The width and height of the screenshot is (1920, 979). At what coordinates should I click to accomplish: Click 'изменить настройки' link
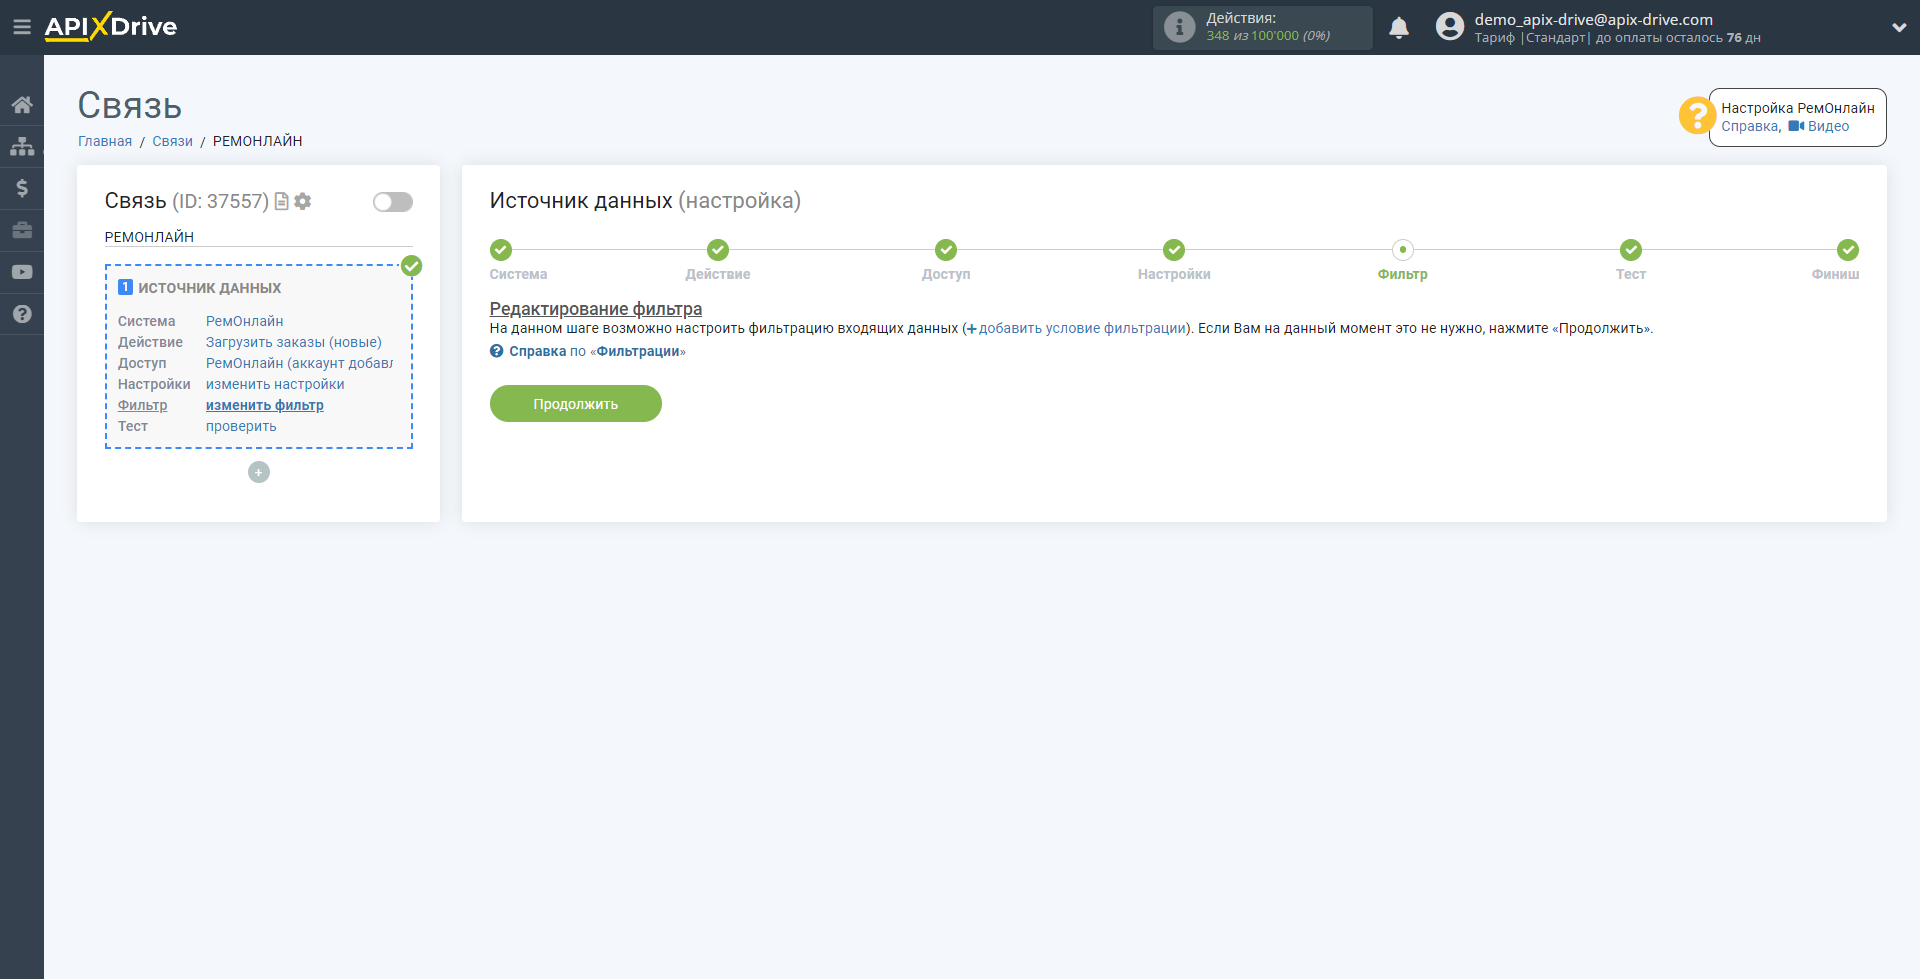click(x=275, y=384)
